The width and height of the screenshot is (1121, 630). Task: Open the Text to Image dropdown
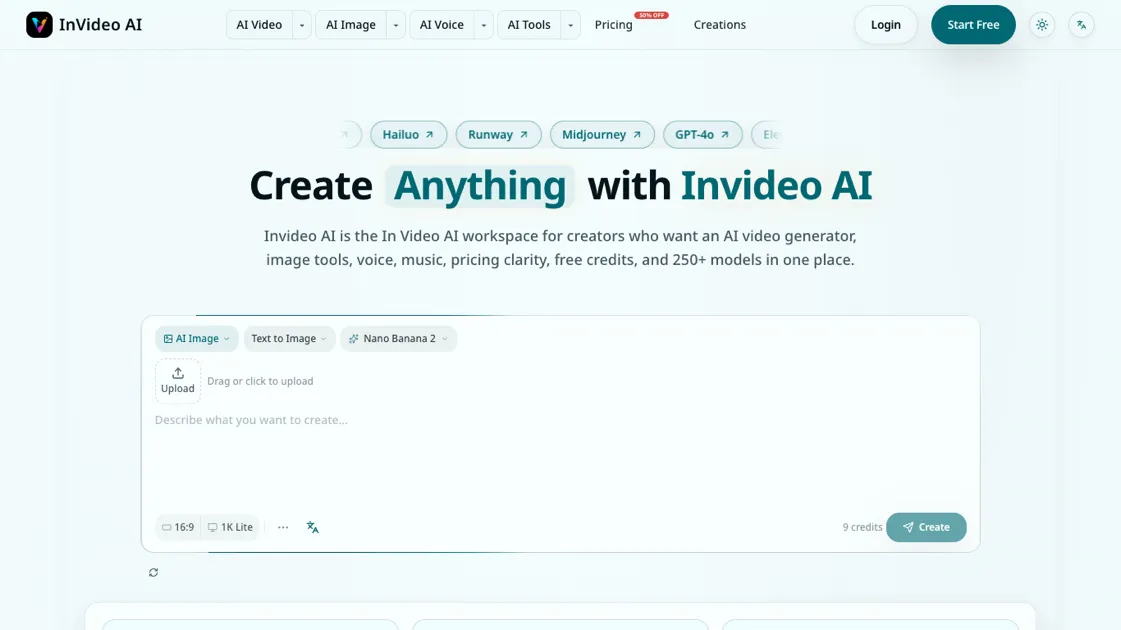[289, 338]
